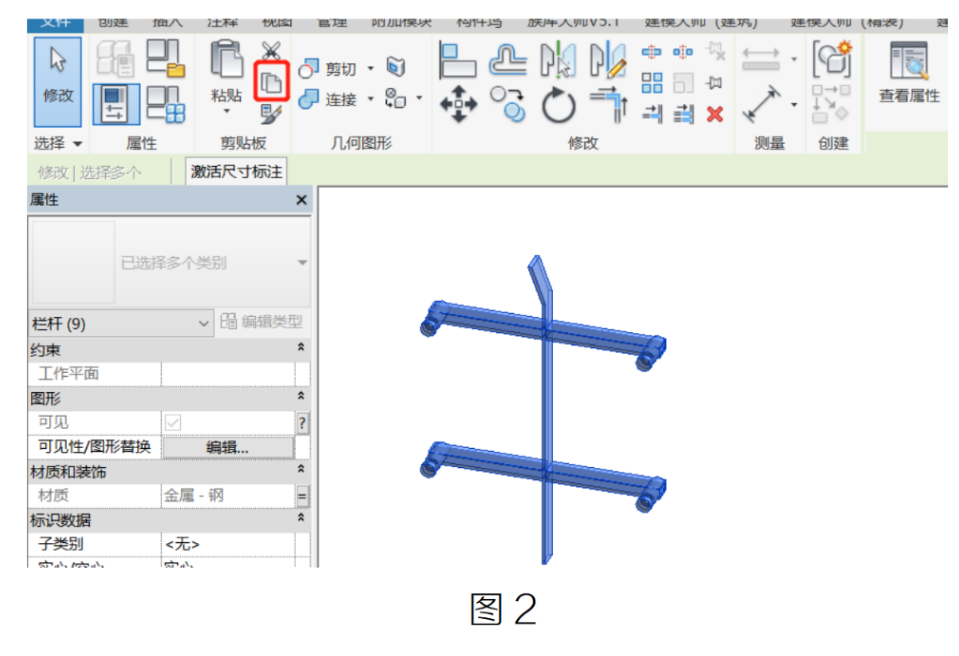
Task: Select the Split Element tool
Action: 651,52
